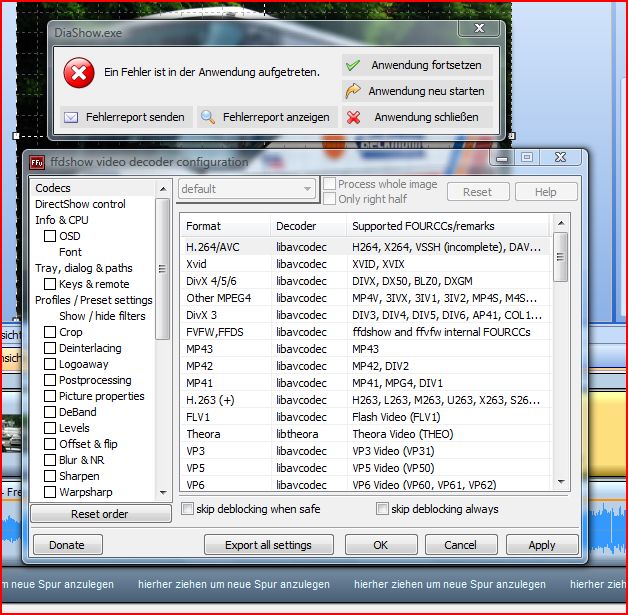Check skip deblocking when safe
The image size is (628, 615).
point(187,509)
